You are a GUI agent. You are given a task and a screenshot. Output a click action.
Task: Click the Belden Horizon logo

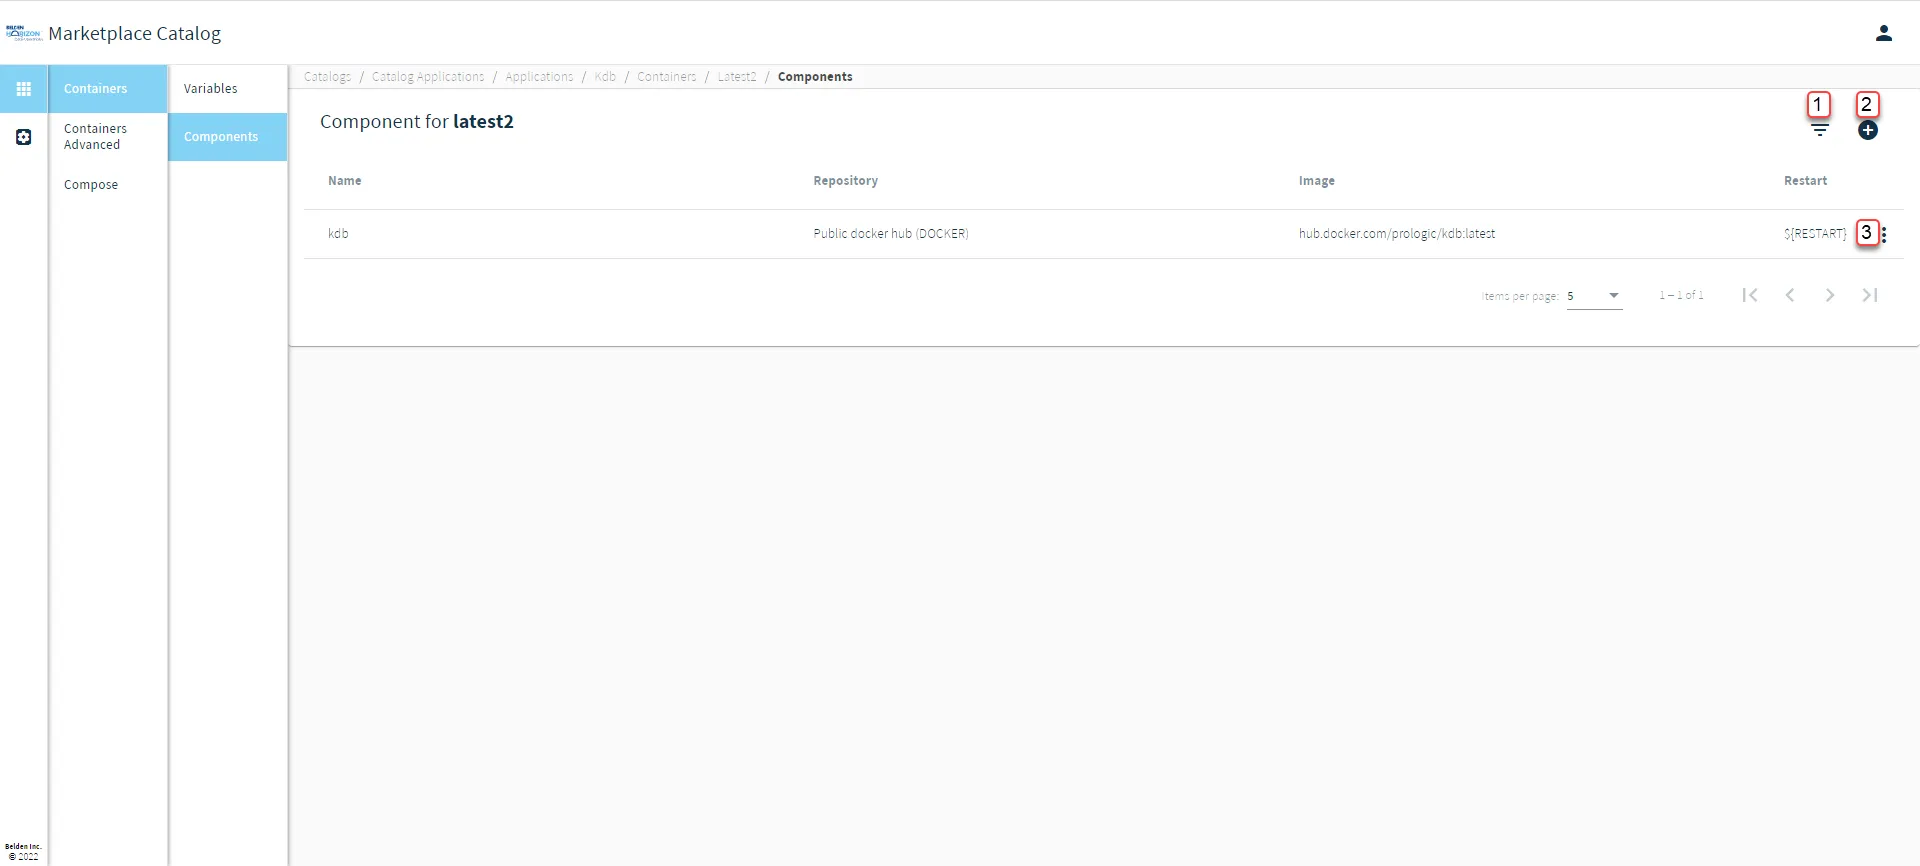coord(23,34)
